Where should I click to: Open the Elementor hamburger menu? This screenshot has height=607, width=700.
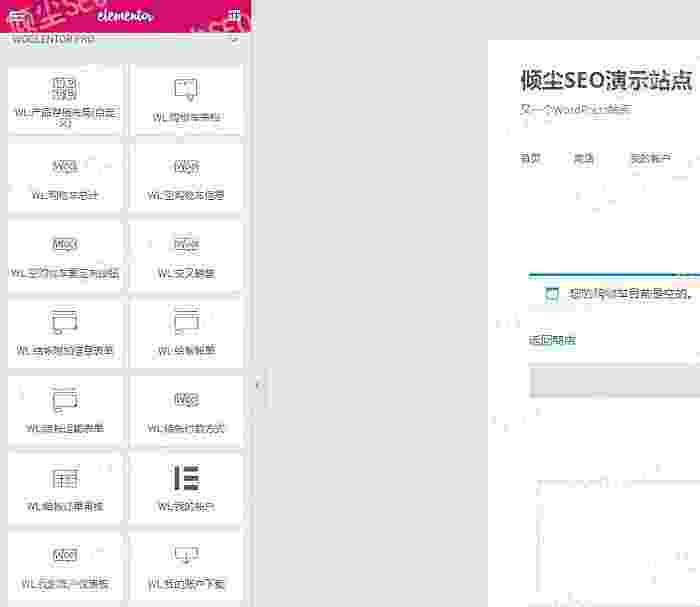17,17
